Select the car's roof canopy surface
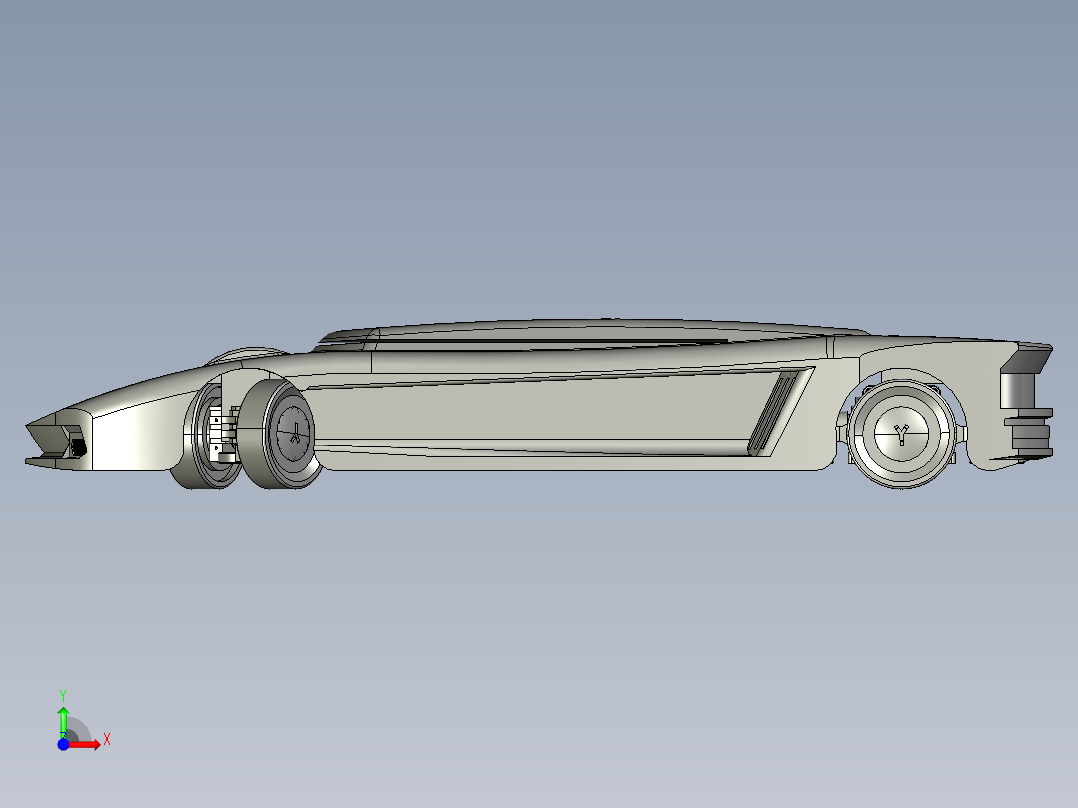 click(x=591, y=330)
